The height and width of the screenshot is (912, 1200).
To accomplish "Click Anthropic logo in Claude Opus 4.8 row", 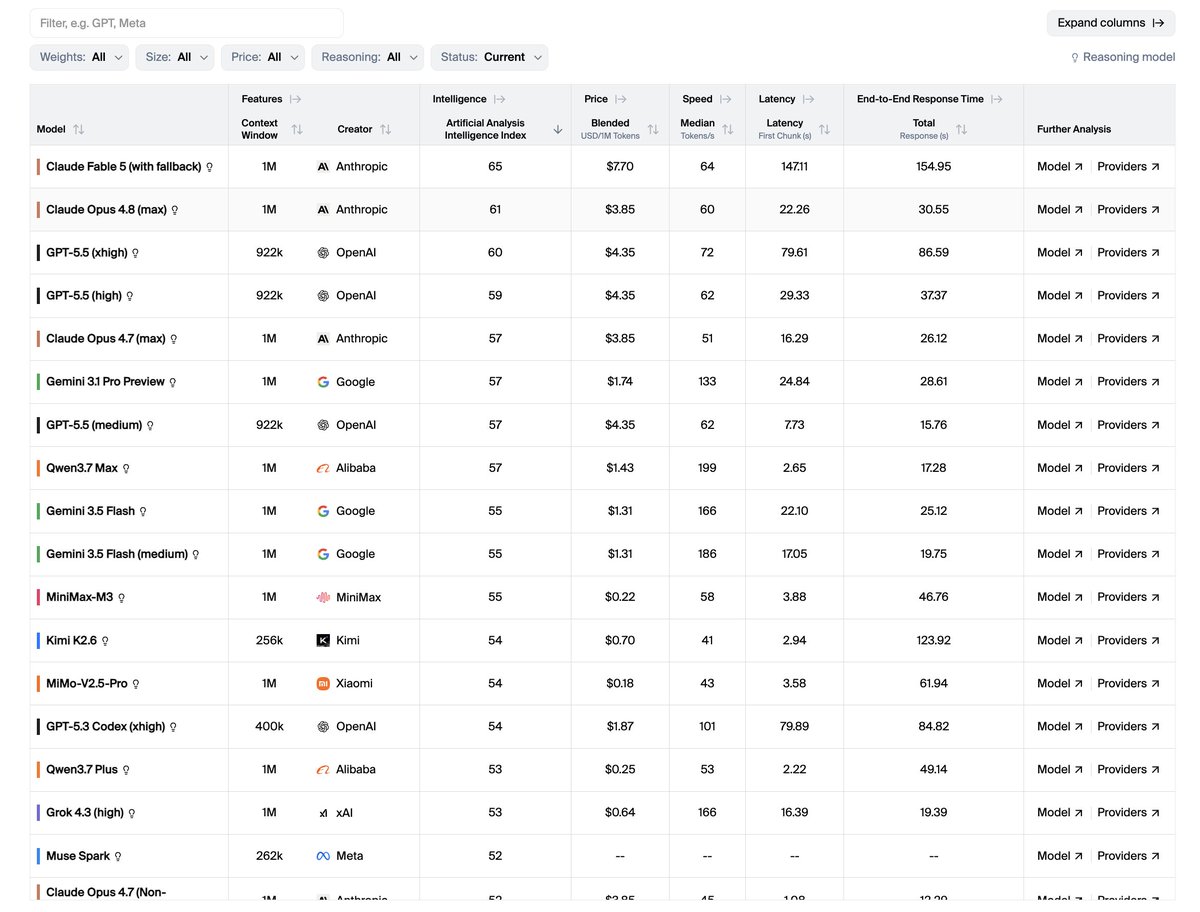I will pos(323,210).
